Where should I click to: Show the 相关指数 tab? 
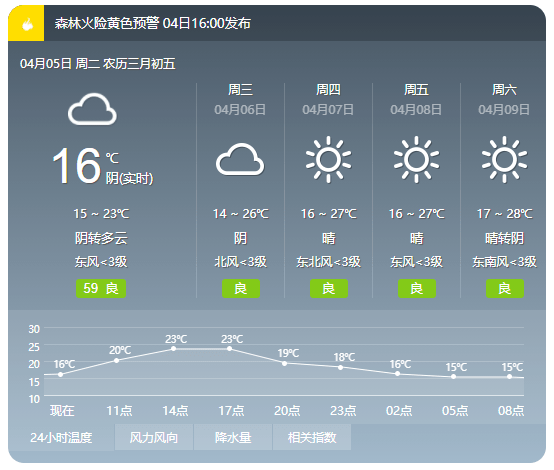312,437
